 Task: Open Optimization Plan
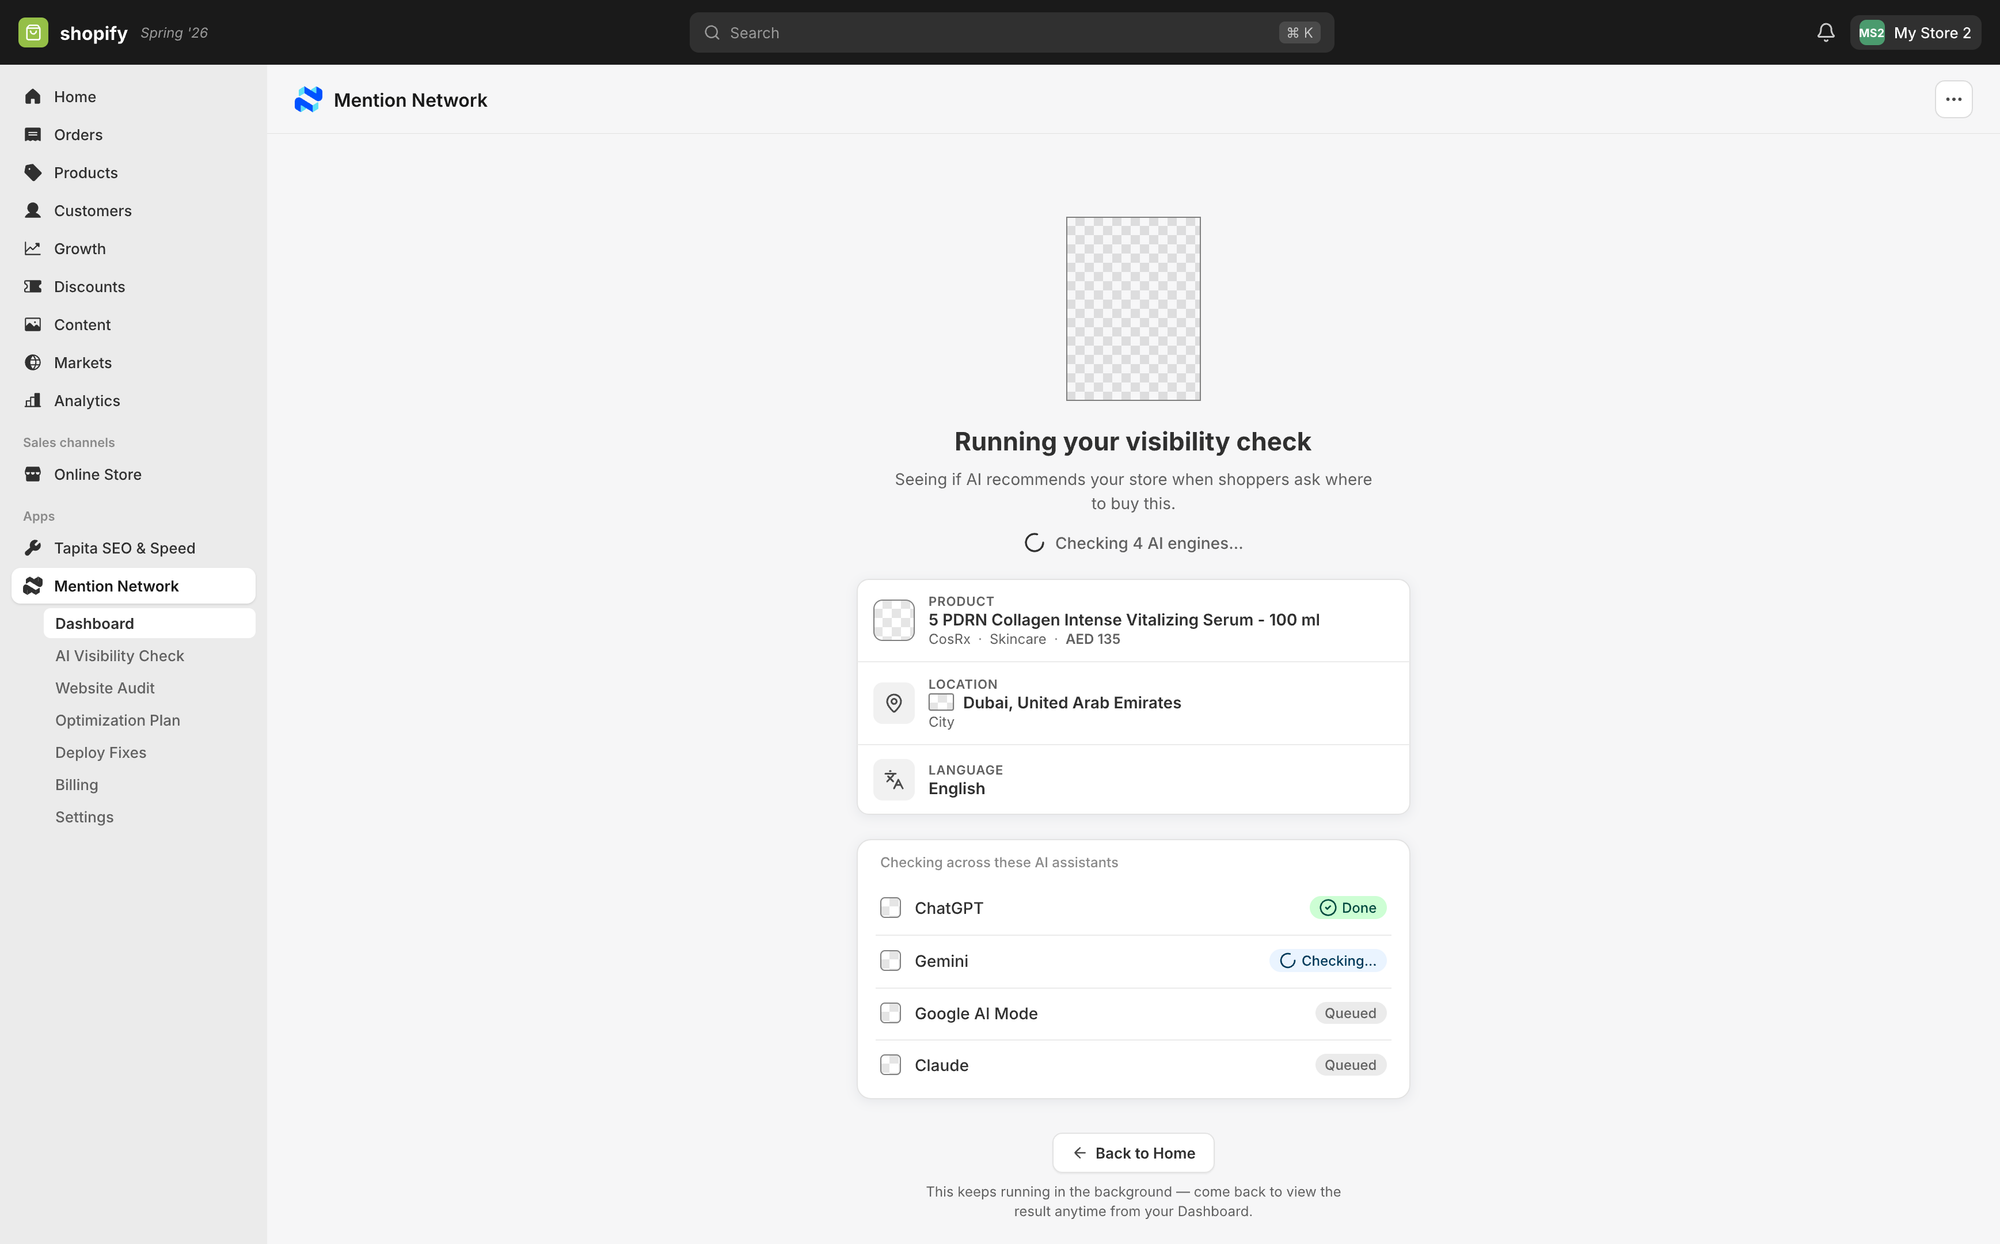click(149, 720)
